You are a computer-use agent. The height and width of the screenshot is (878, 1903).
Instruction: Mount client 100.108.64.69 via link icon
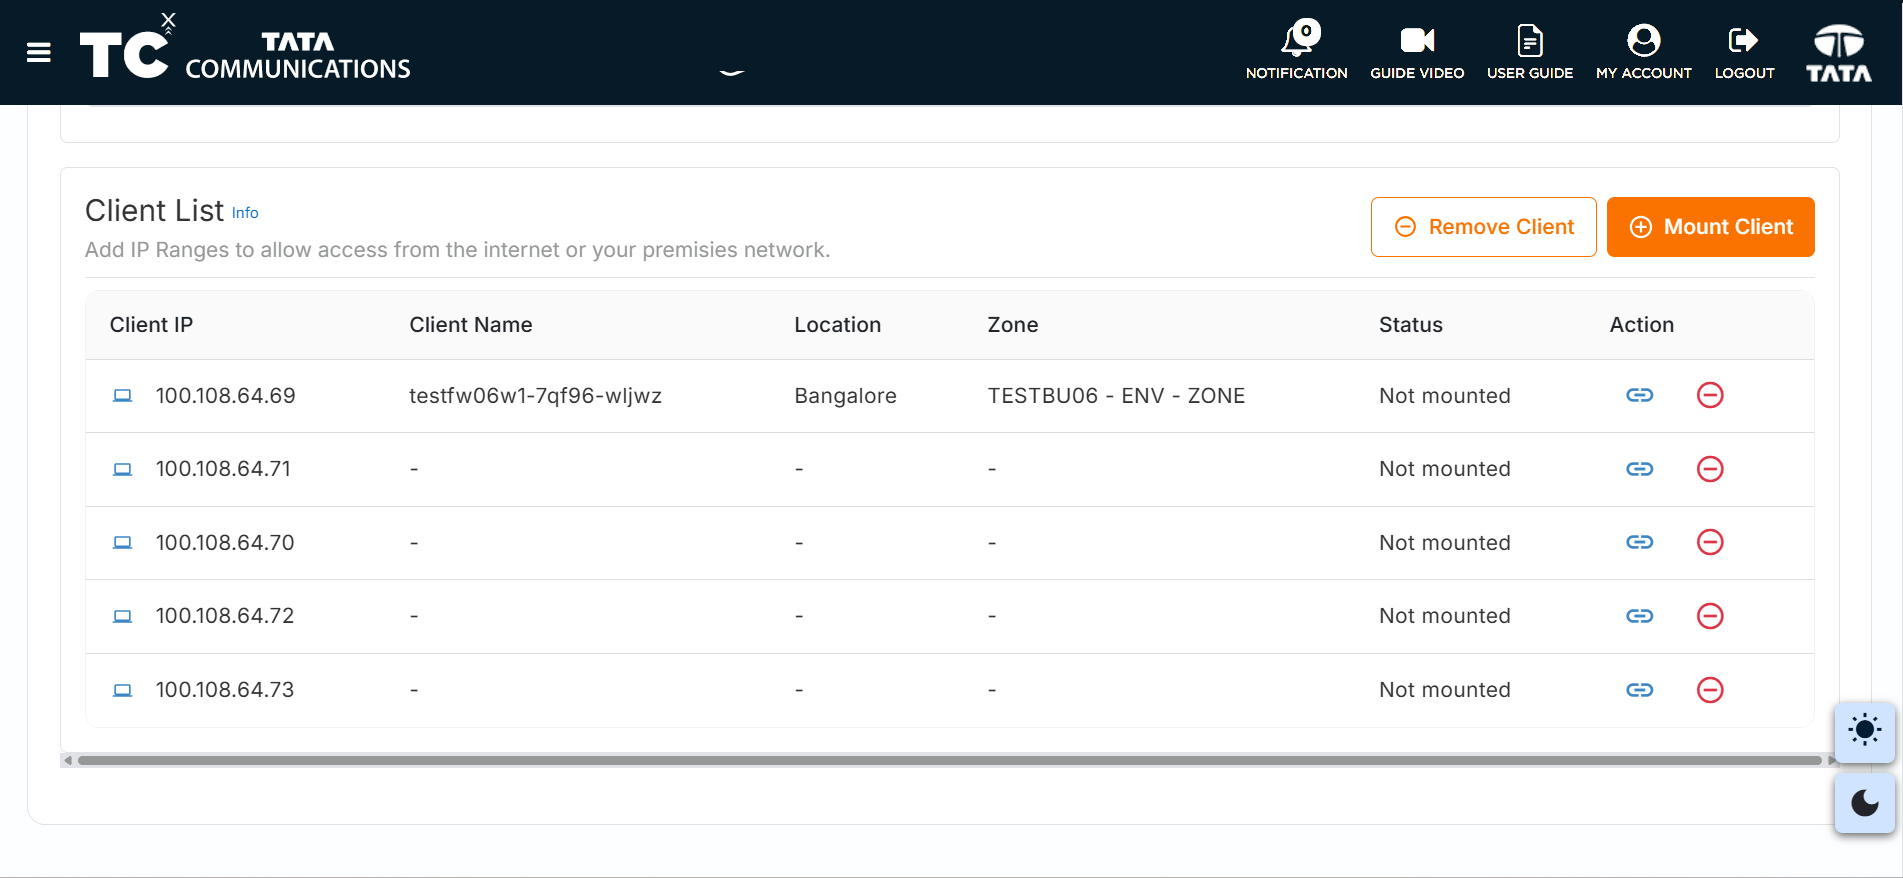[1640, 395]
